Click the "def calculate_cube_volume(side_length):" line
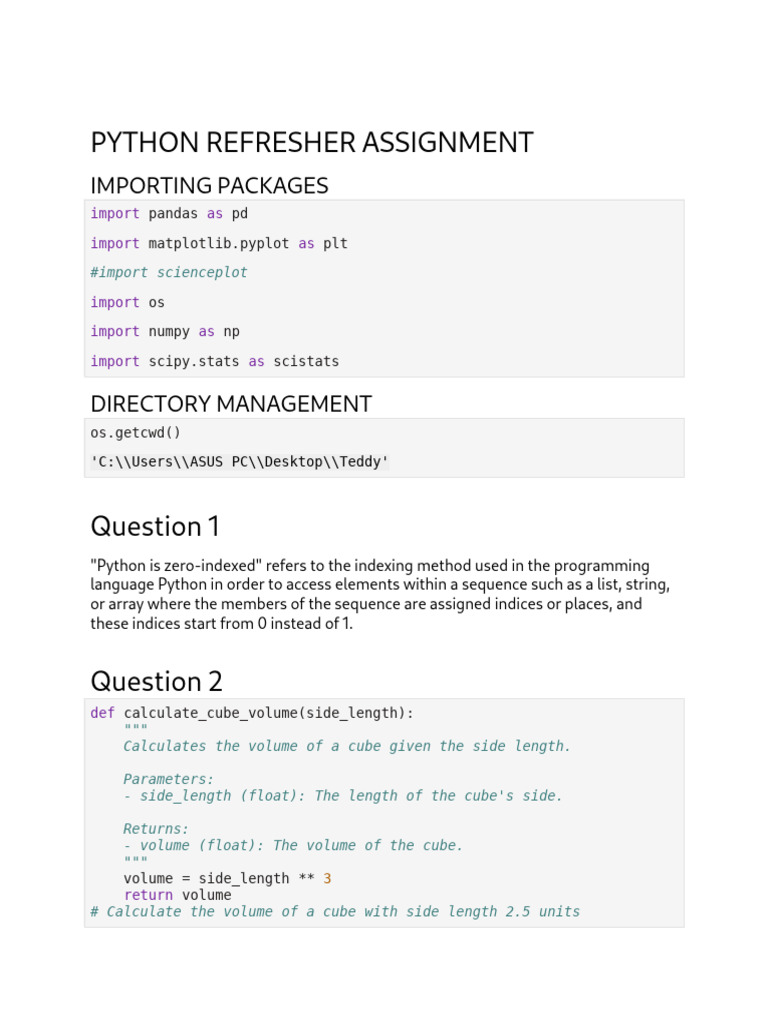Viewport: 768px width, 1024px height. point(252,713)
